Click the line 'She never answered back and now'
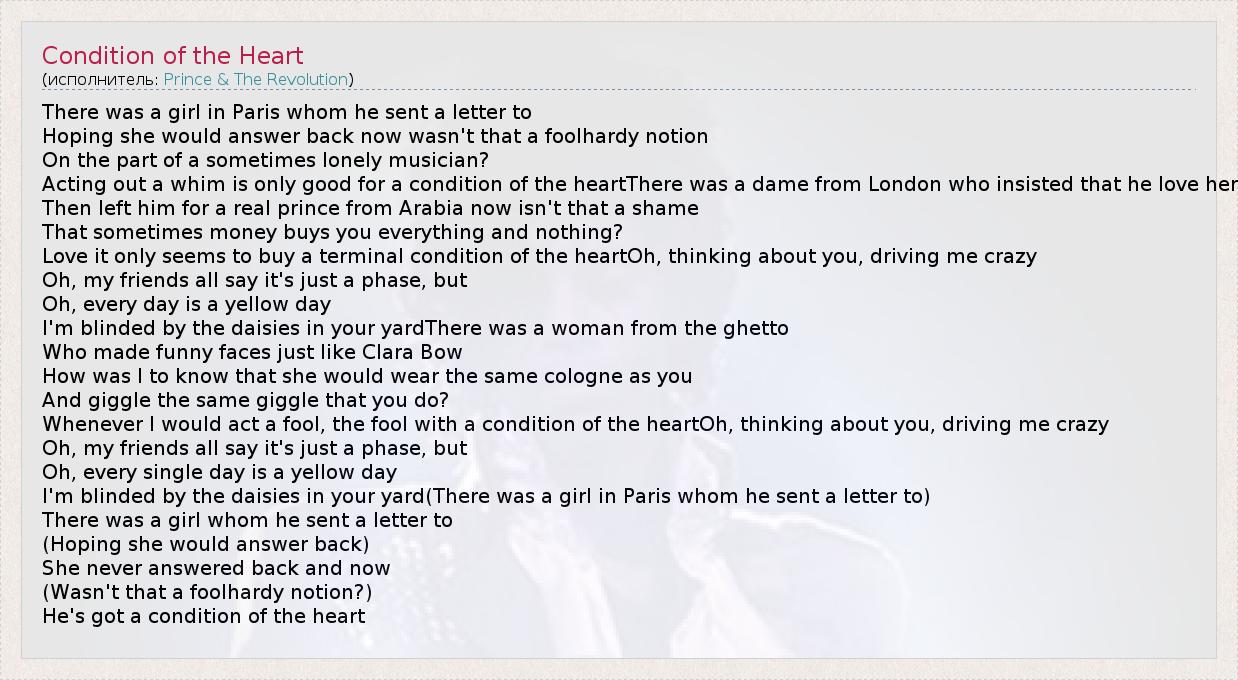 [216, 568]
